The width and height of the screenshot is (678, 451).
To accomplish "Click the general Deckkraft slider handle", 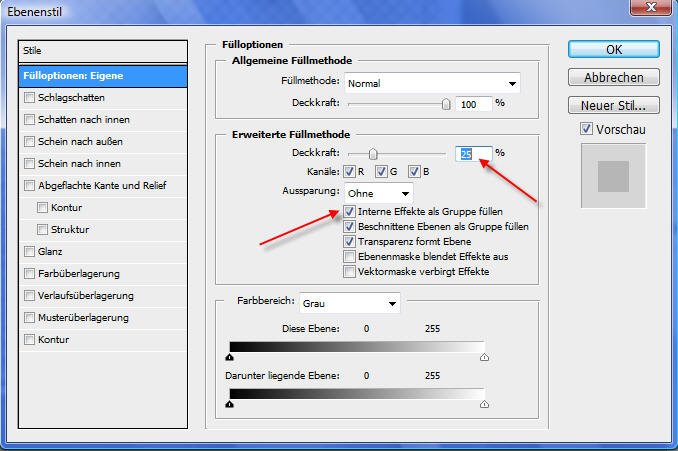I will tap(446, 103).
